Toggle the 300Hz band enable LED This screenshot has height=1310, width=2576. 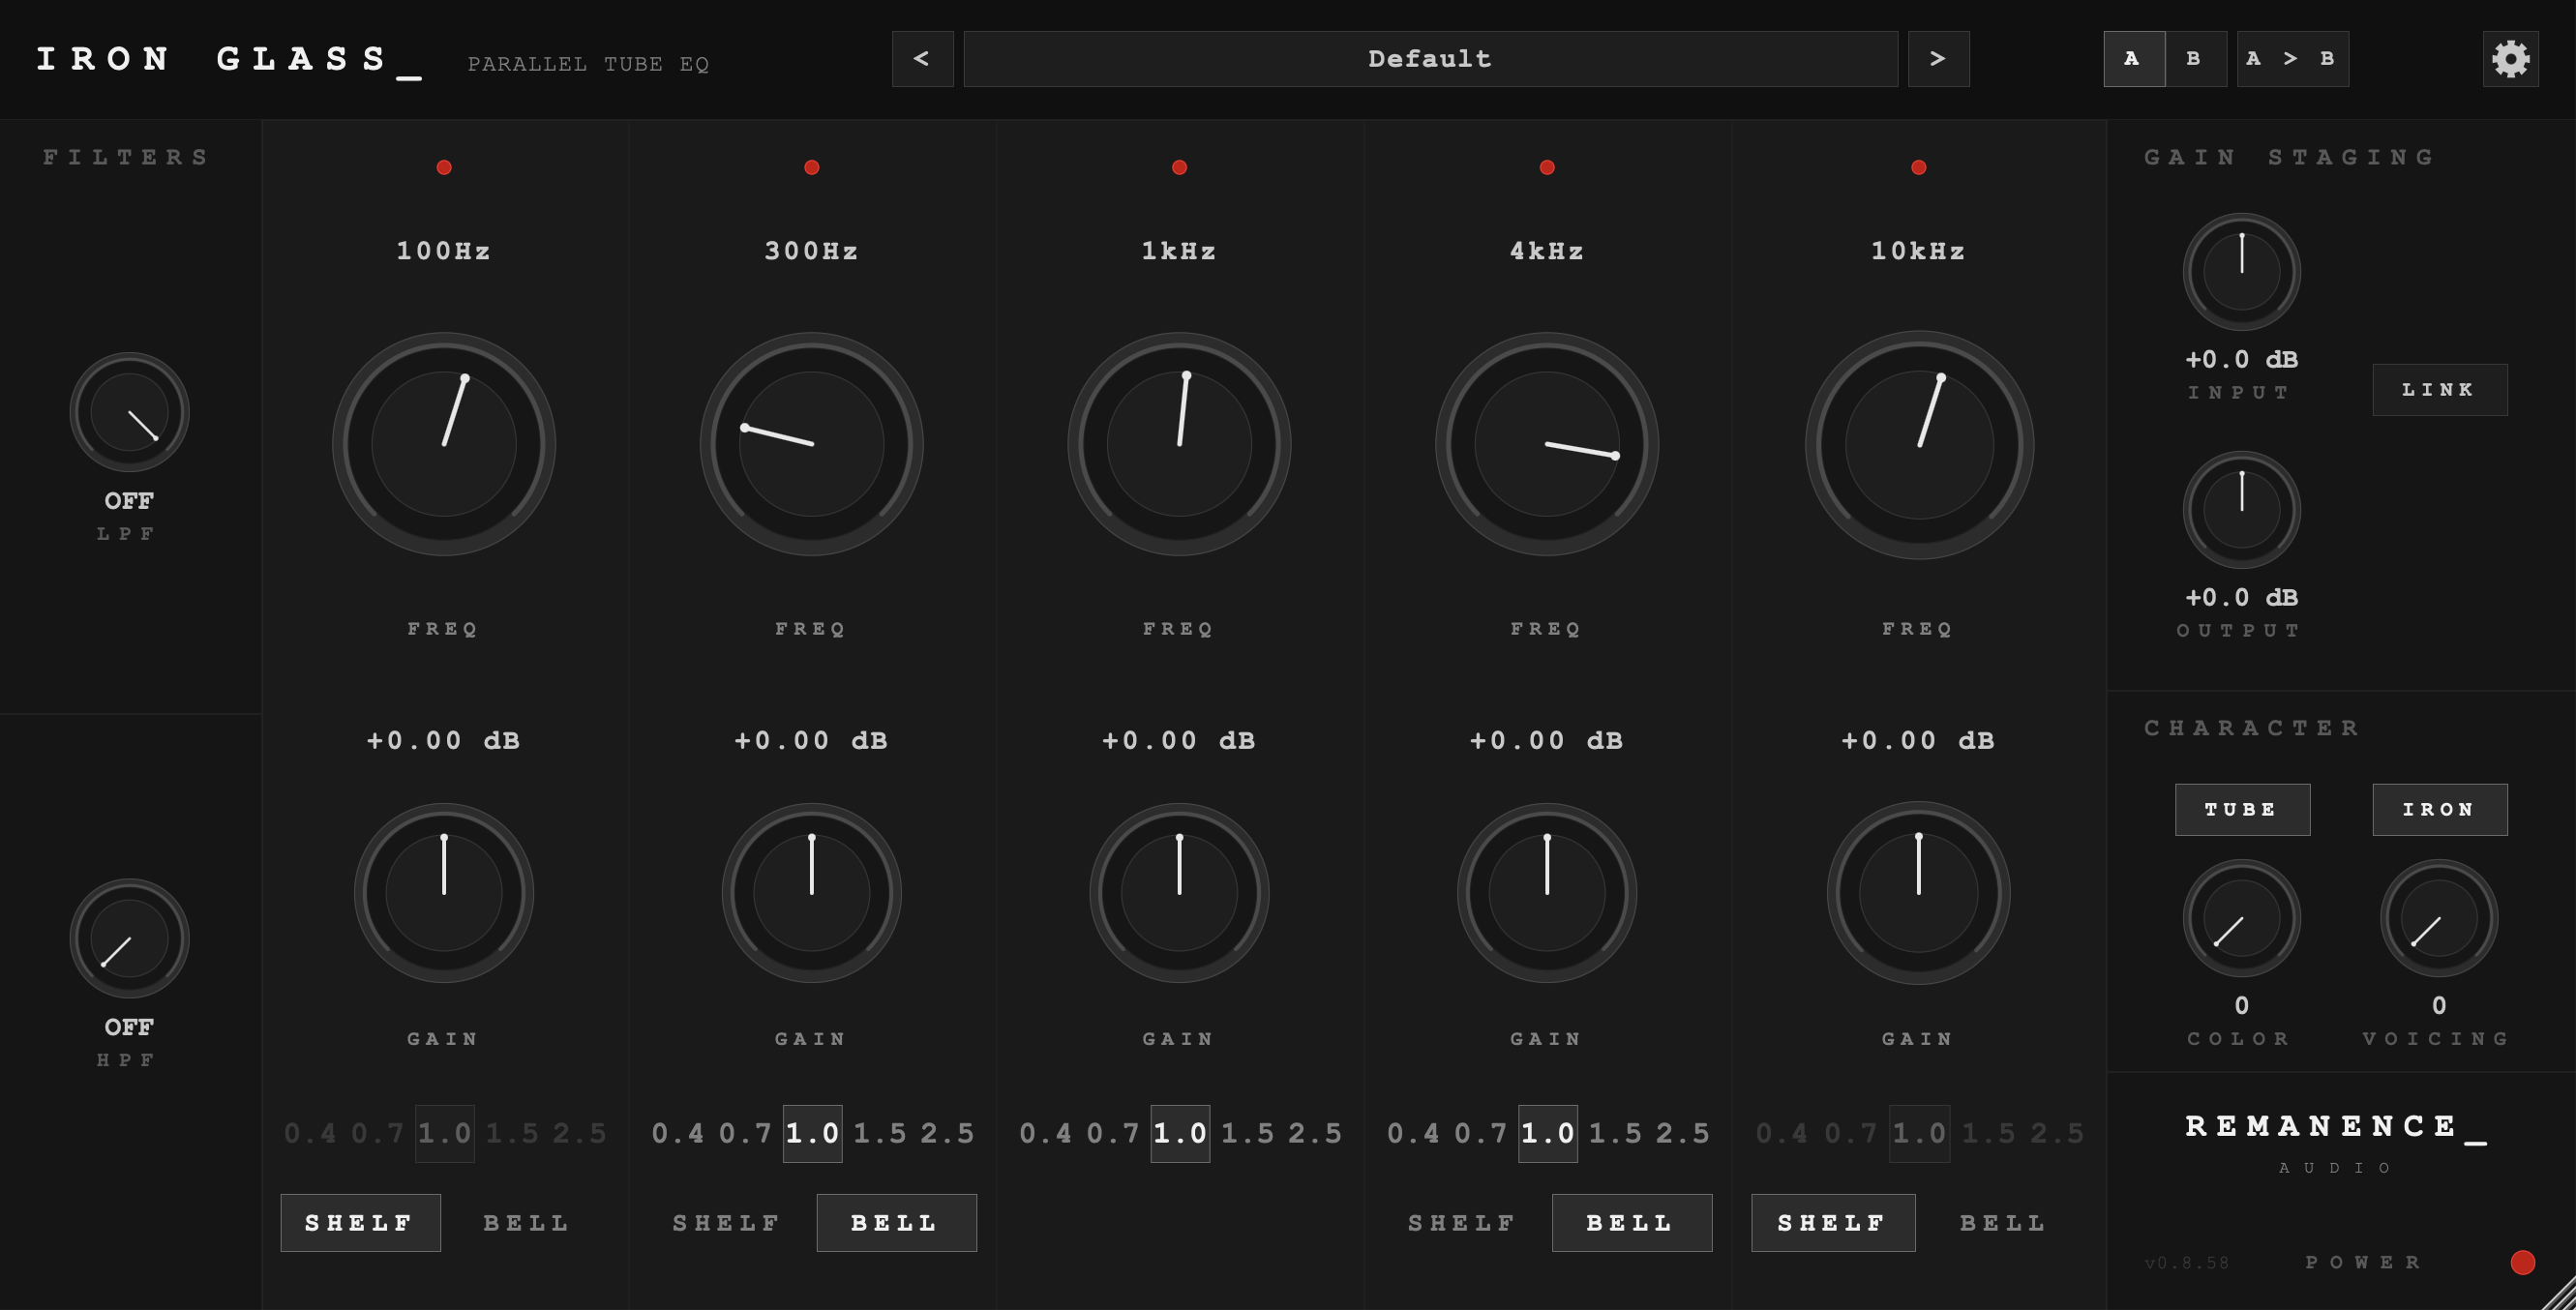[x=812, y=167]
